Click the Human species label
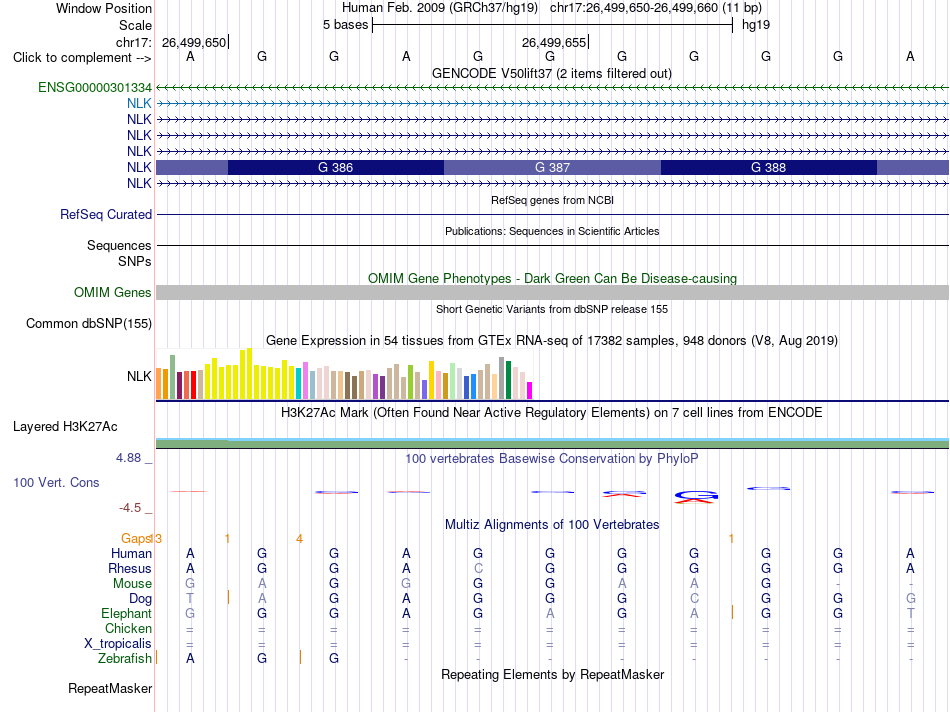950x712 pixels. coord(131,553)
